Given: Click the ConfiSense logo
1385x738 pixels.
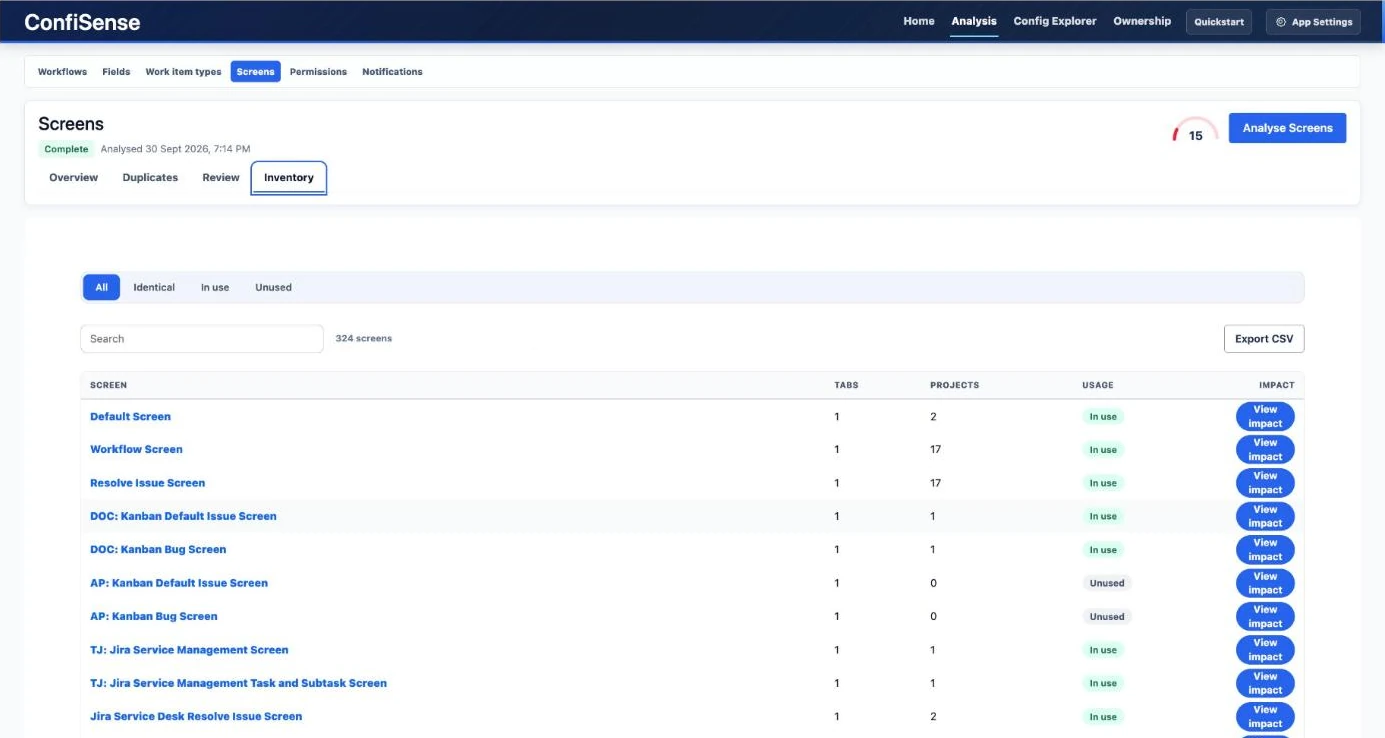Looking at the screenshot, I should point(82,22).
